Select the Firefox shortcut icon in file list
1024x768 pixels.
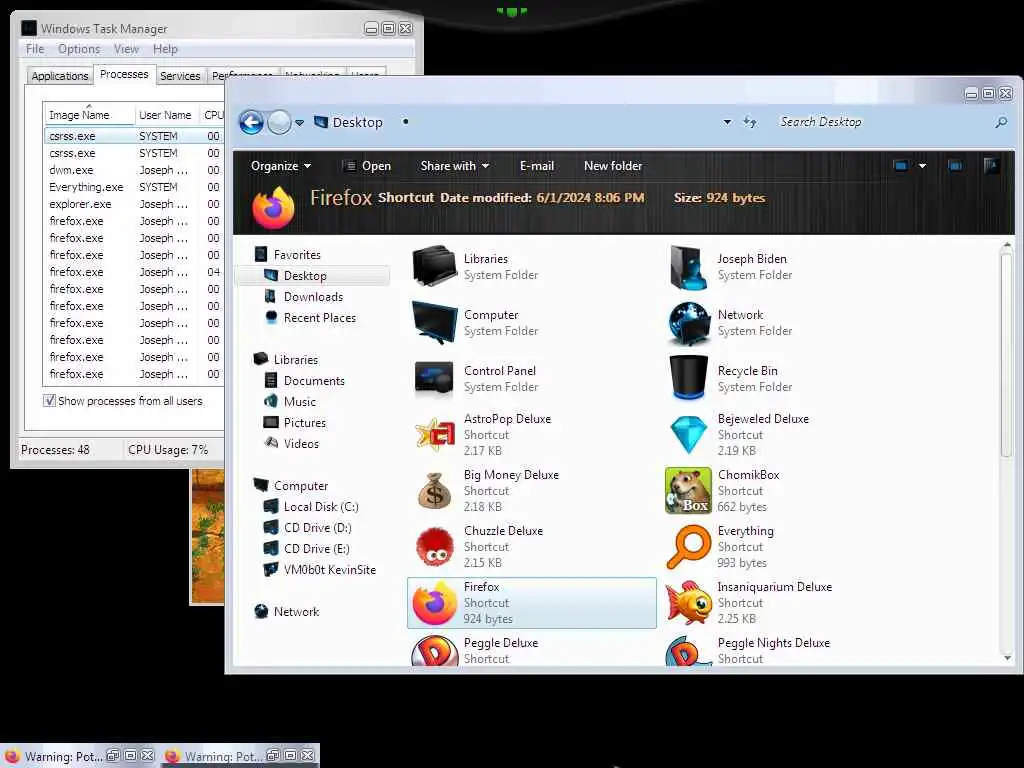pyautogui.click(x=434, y=603)
